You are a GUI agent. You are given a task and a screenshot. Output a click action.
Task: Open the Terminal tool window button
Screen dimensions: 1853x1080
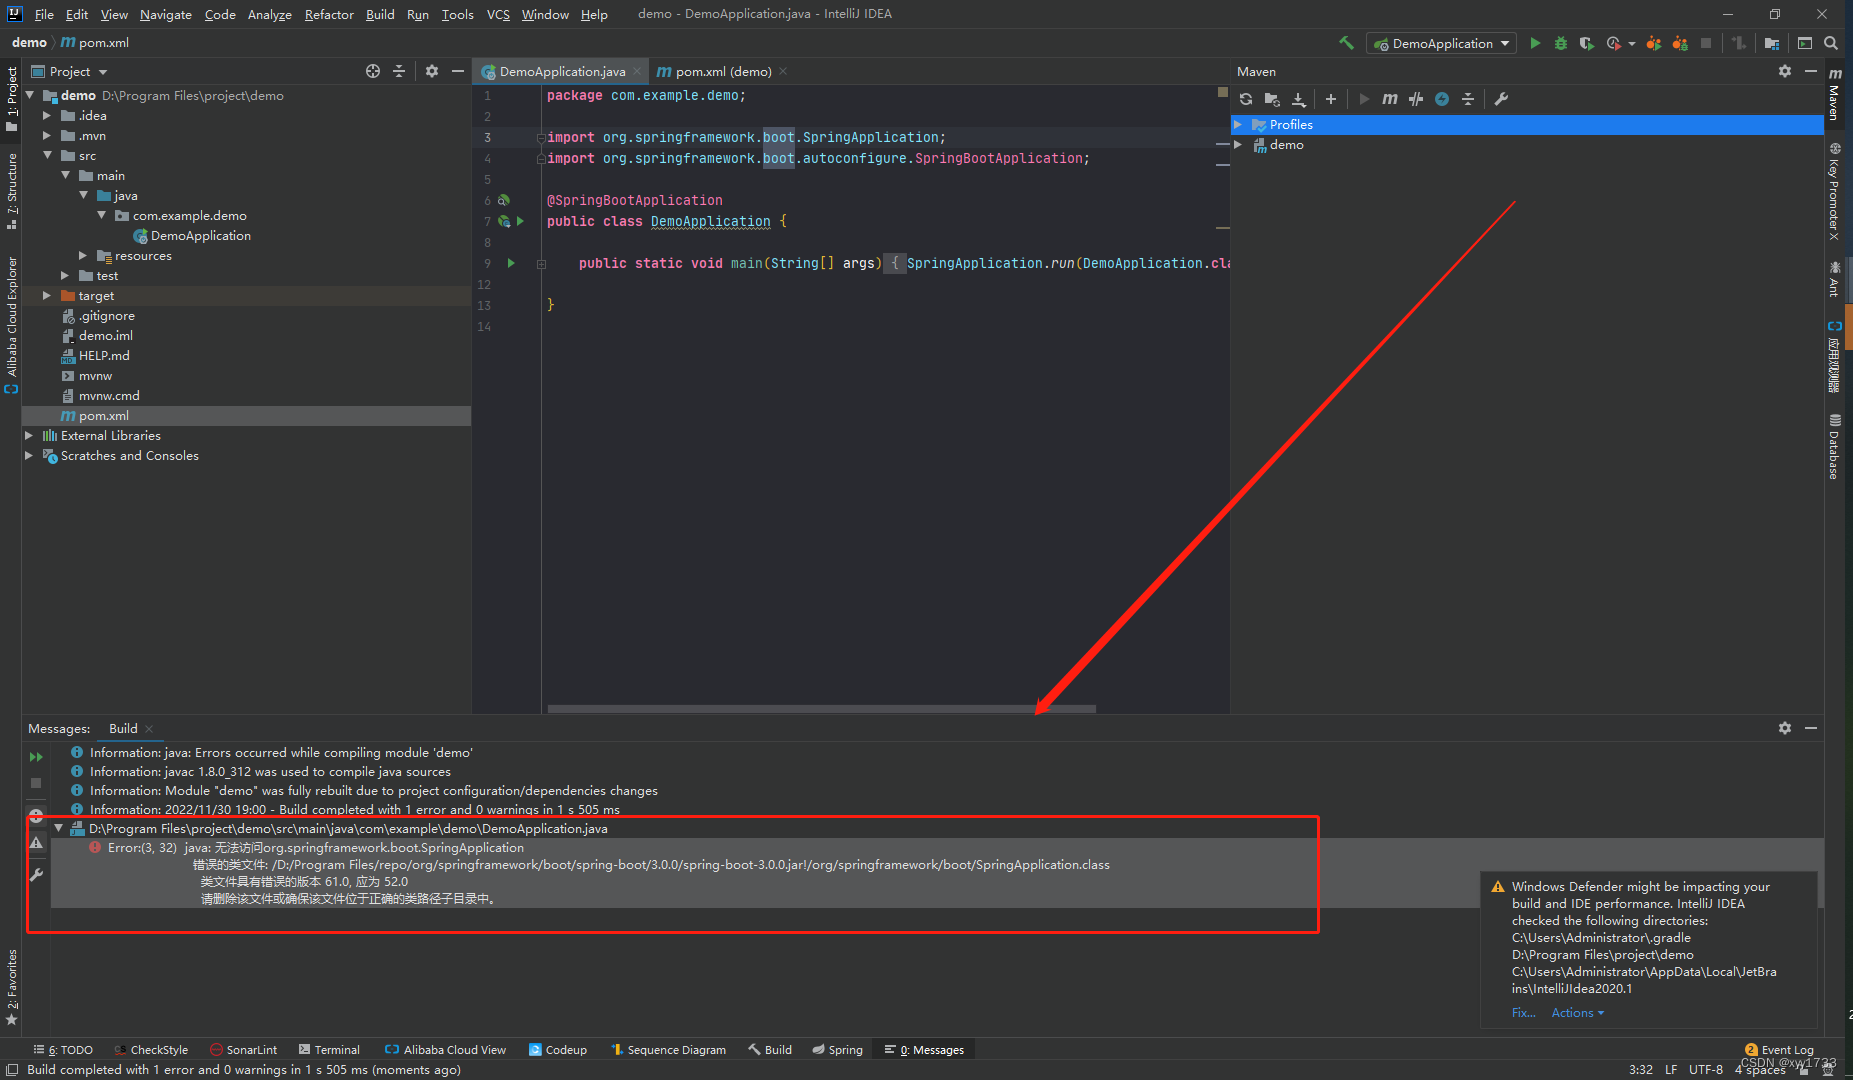click(x=329, y=1049)
